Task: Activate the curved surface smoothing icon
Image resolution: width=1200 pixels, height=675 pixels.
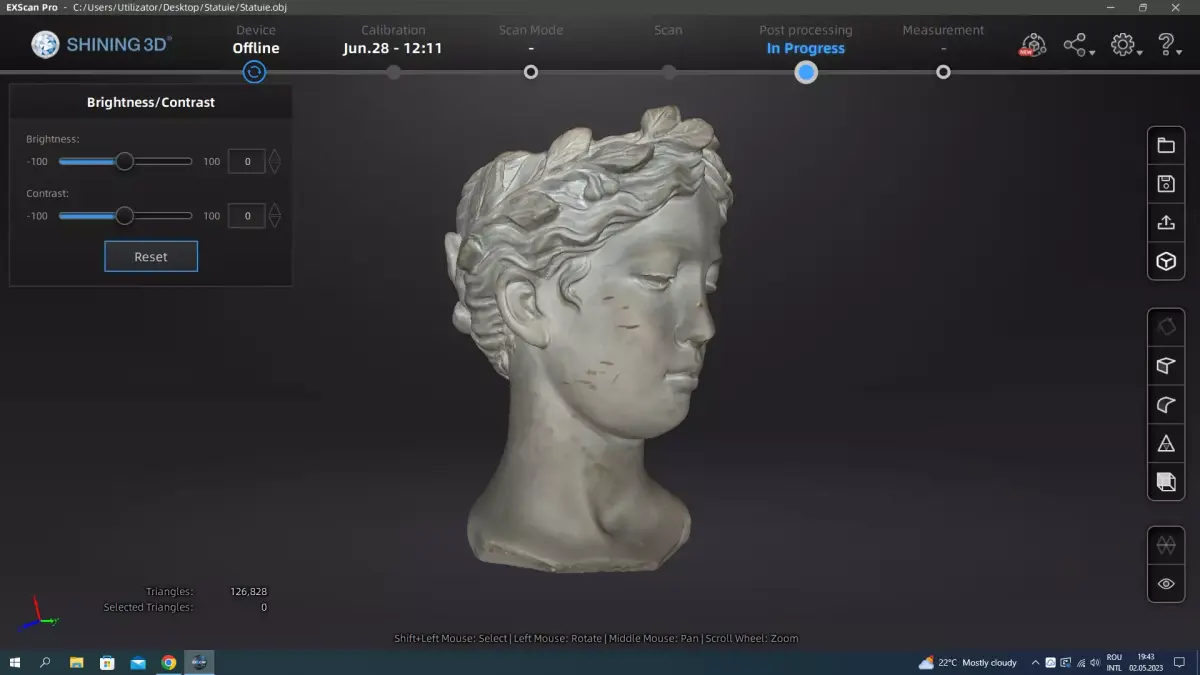Action: coord(1166,404)
